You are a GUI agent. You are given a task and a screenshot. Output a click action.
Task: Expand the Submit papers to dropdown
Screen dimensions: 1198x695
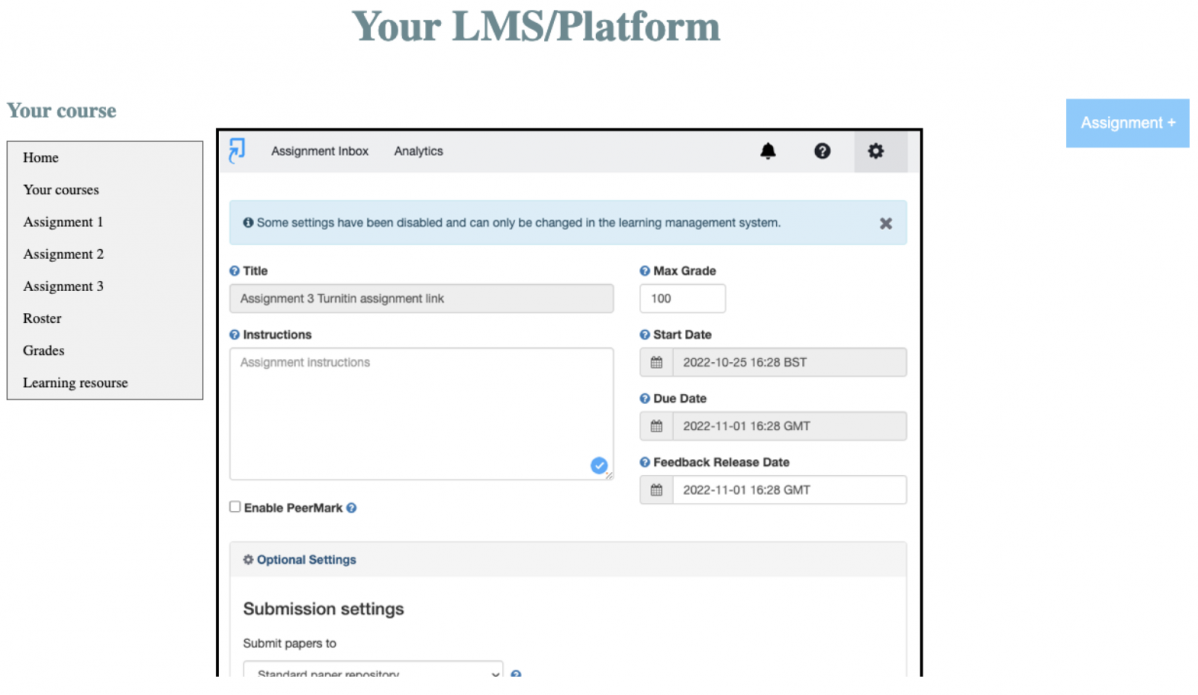[x=373, y=673]
